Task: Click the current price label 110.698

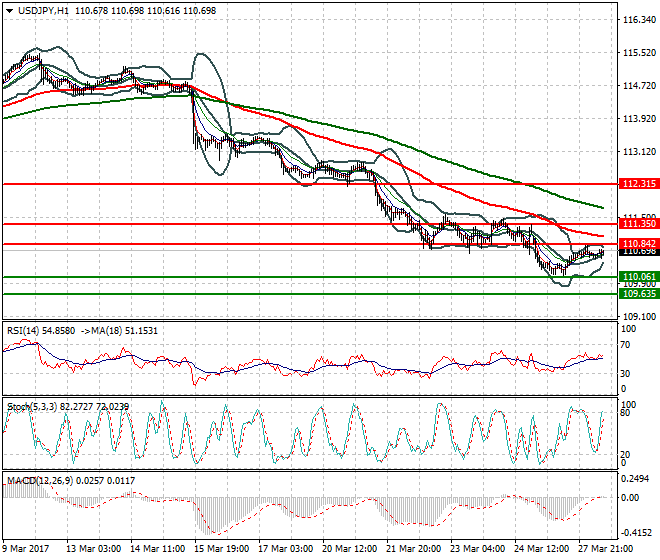Action: point(639,251)
